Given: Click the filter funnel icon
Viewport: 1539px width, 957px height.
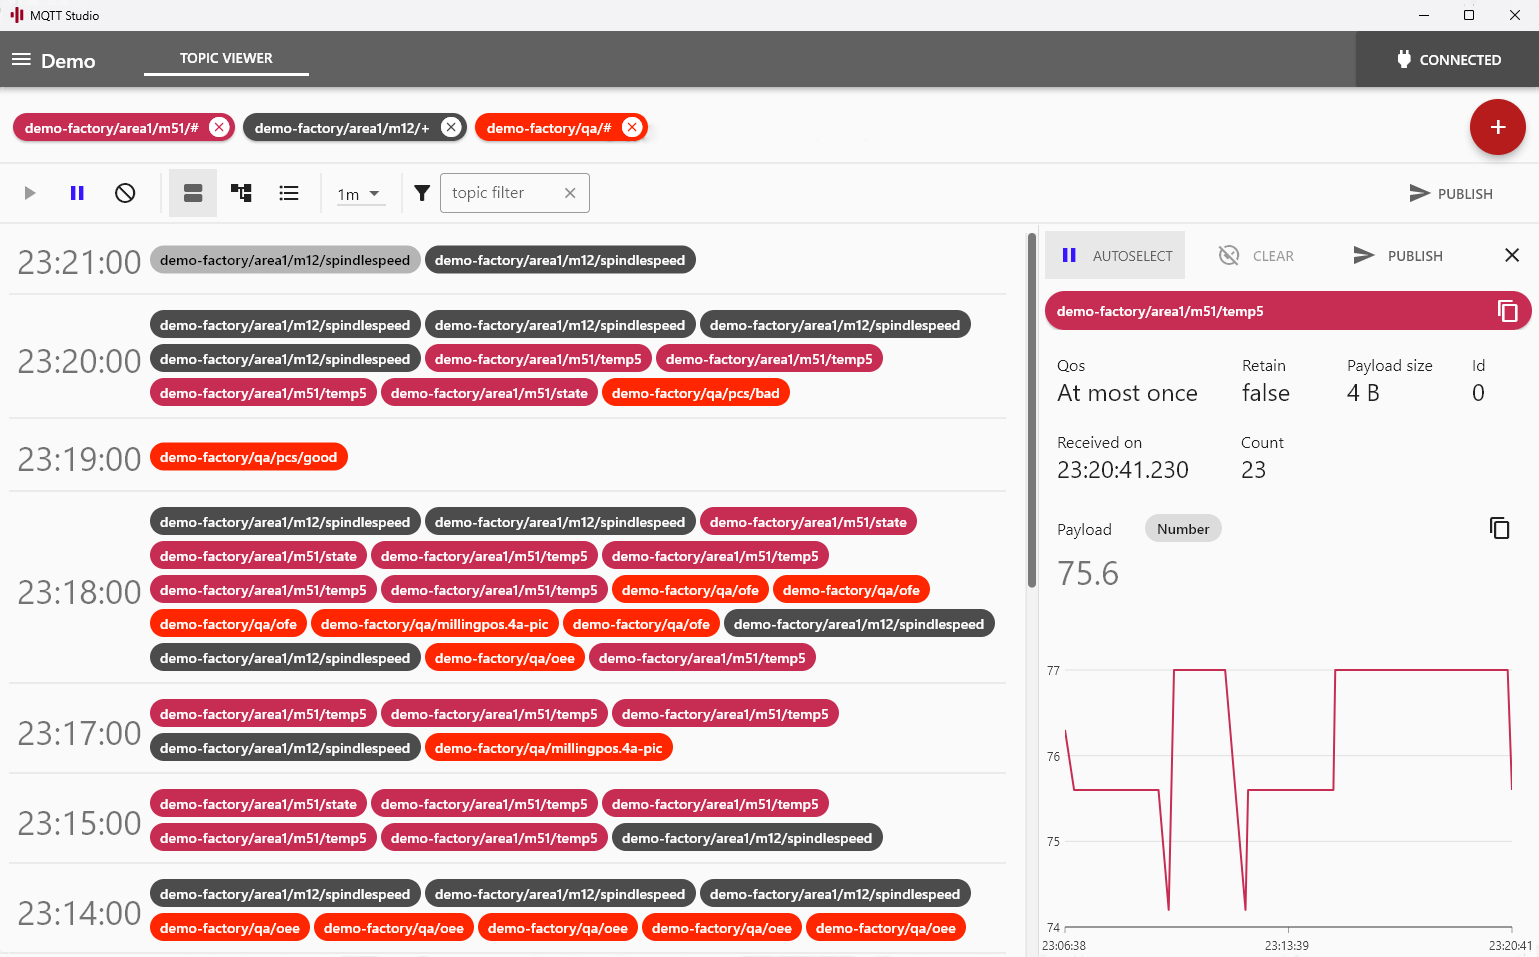Looking at the screenshot, I should tap(422, 193).
